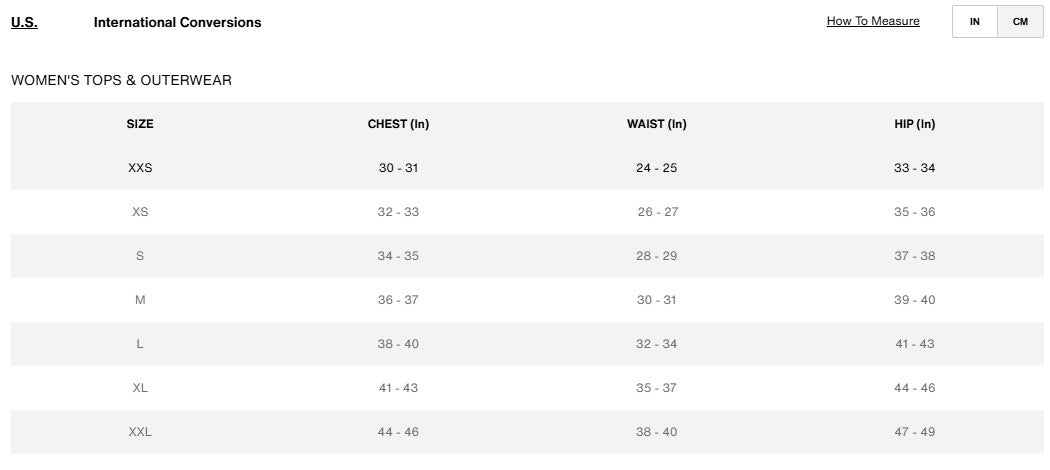Select the XXS size row label
The width and height of the screenshot is (1050, 470).
coord(140,168)
